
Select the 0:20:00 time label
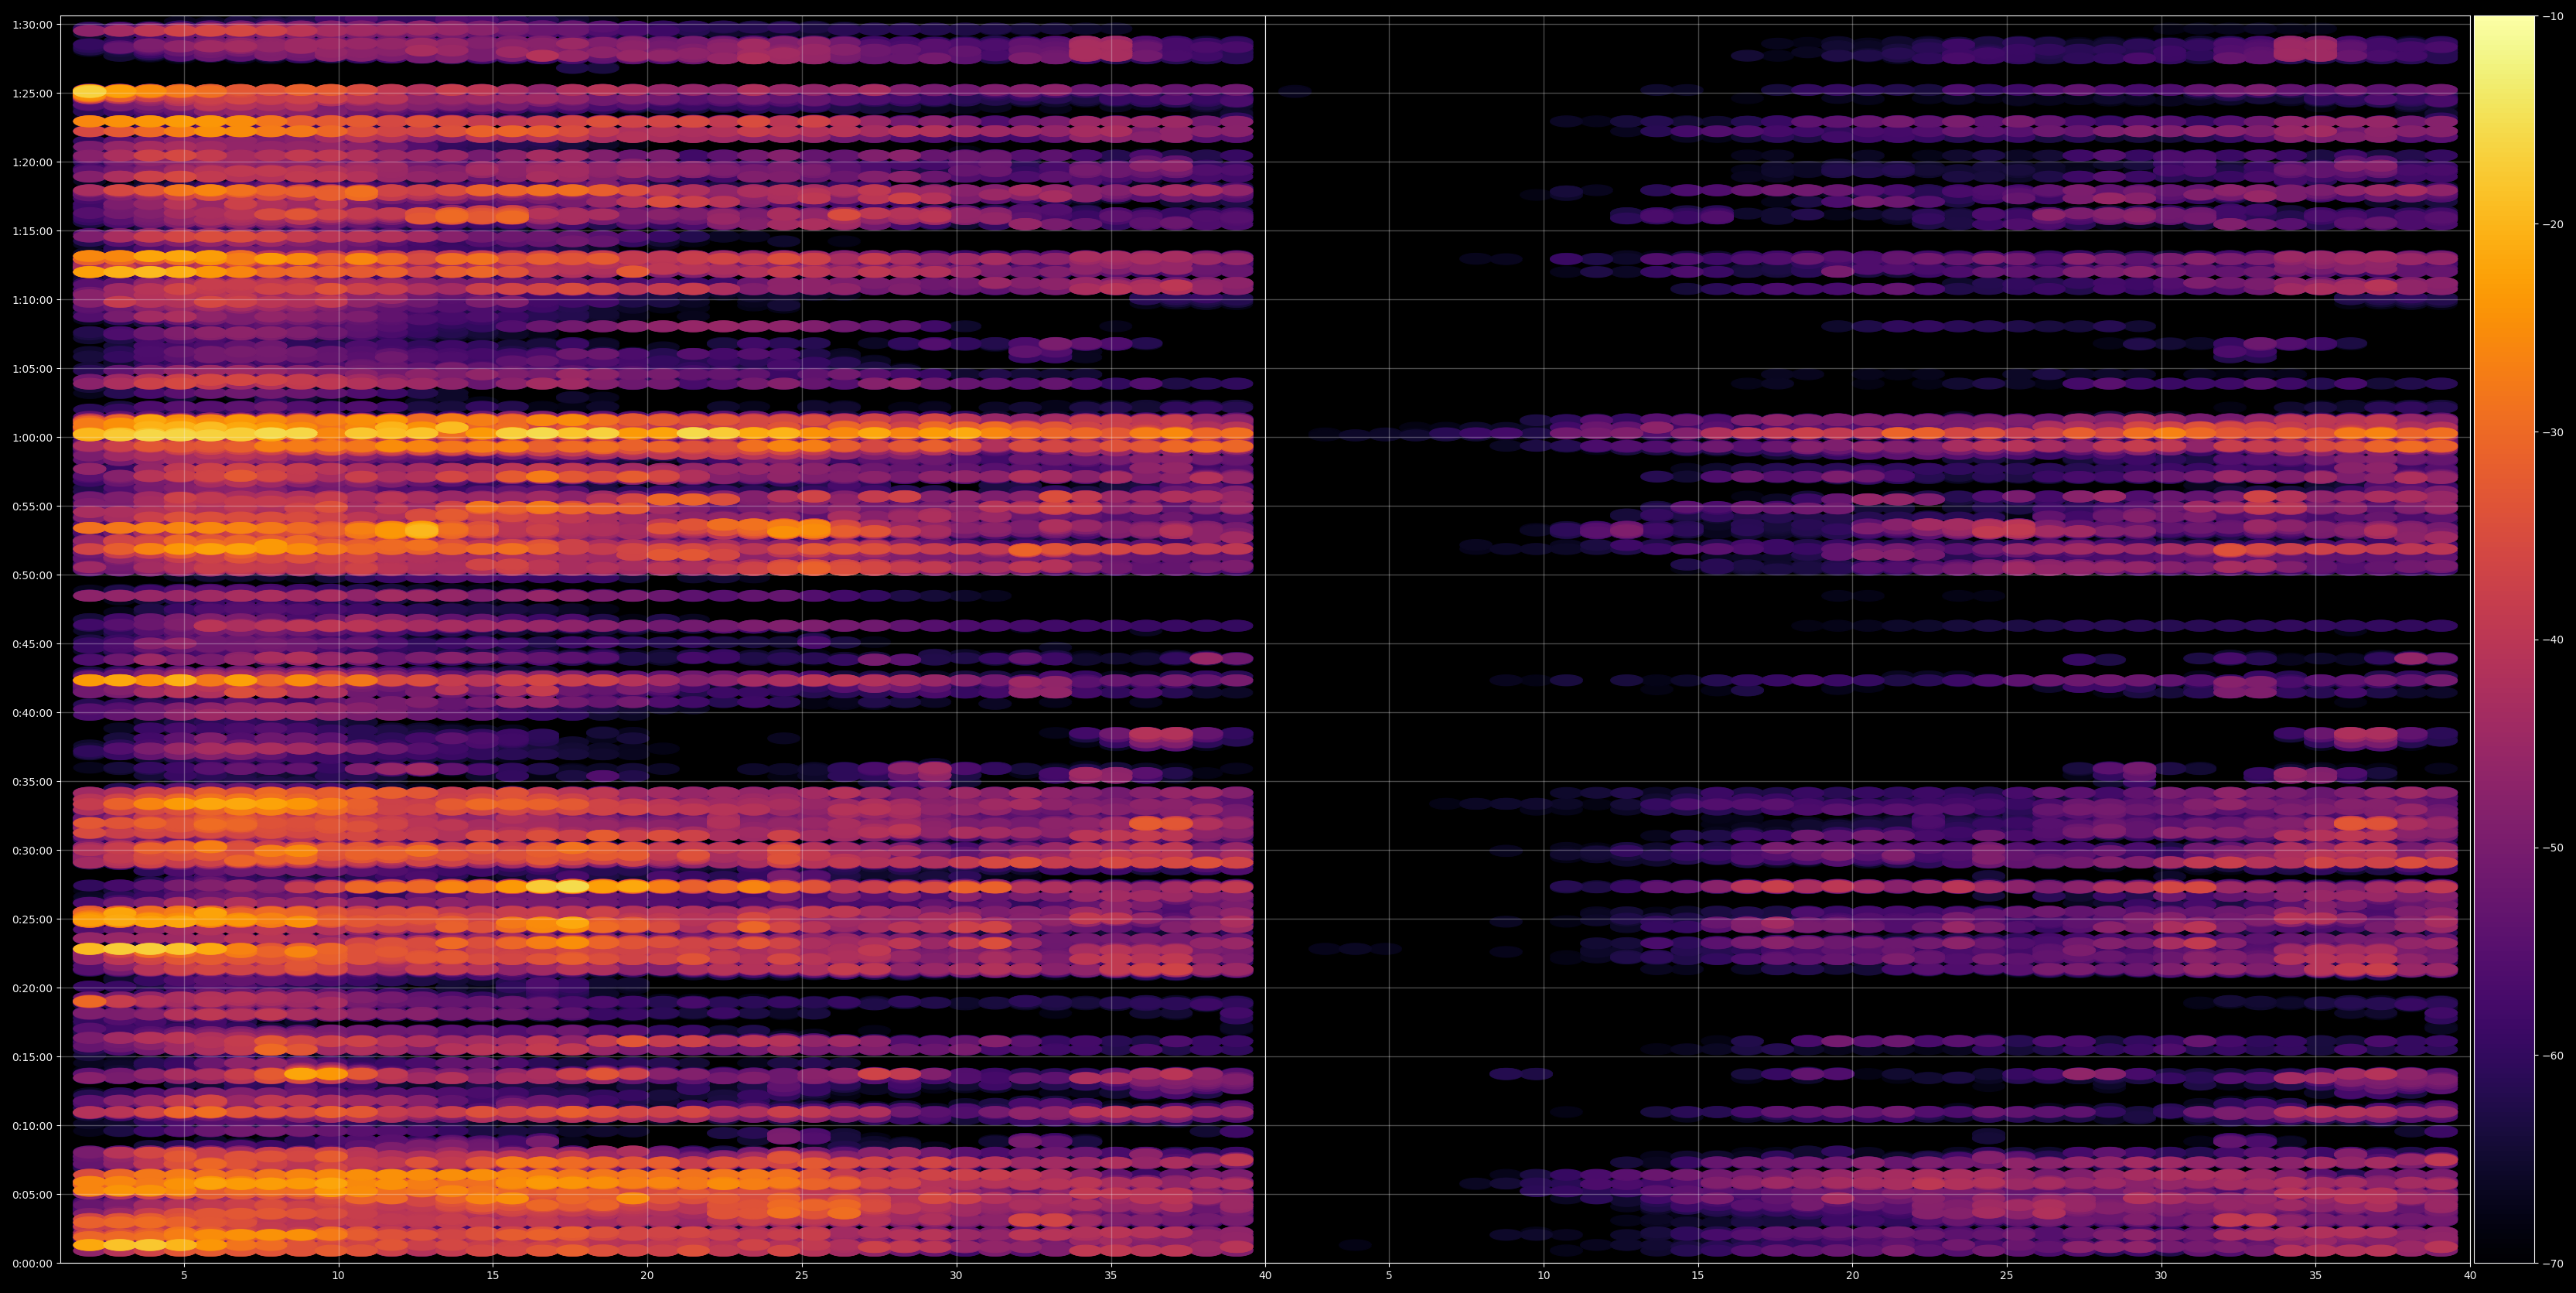point(32,988)
